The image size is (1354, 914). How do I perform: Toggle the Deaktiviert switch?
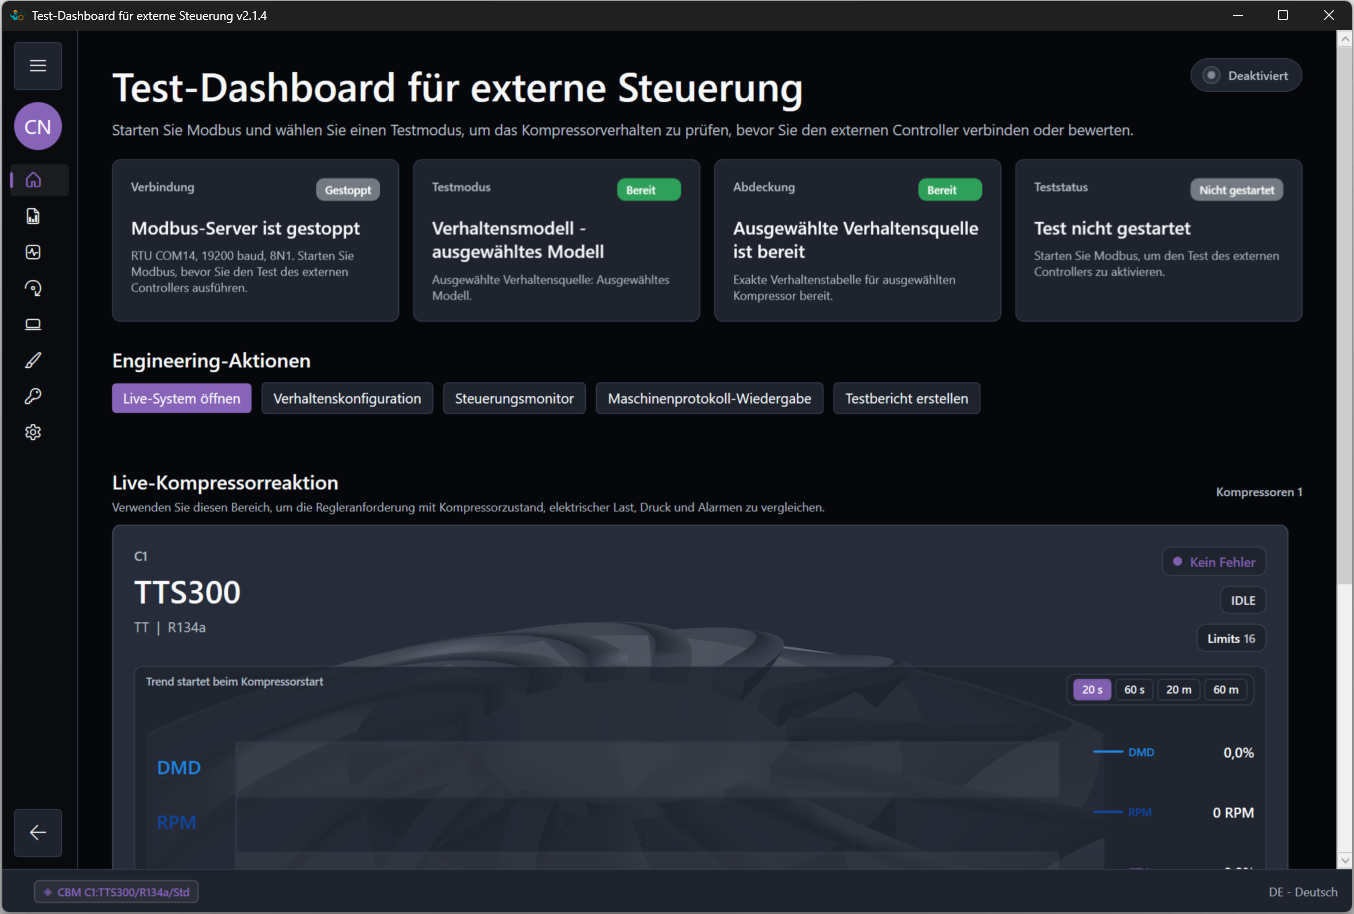pos(1246,76)
